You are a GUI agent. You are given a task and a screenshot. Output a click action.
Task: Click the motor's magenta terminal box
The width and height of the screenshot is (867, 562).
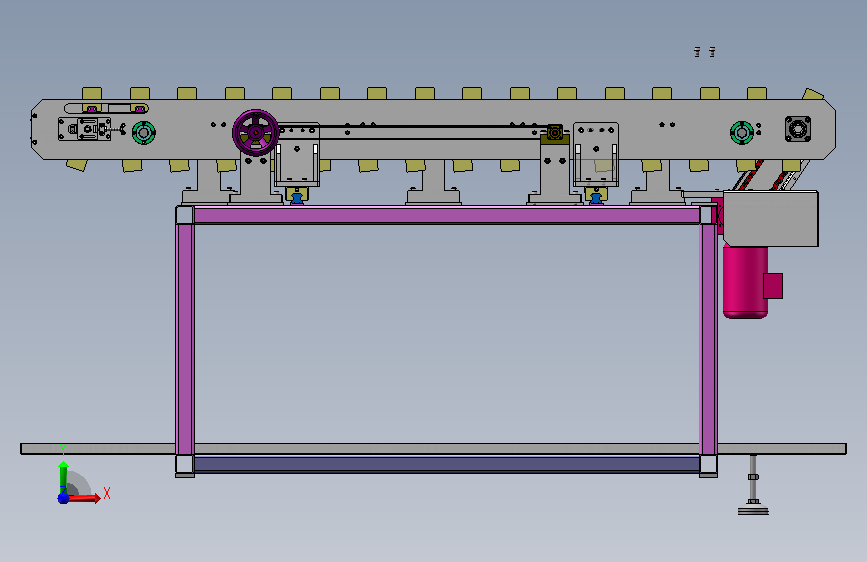click(773, 286)
